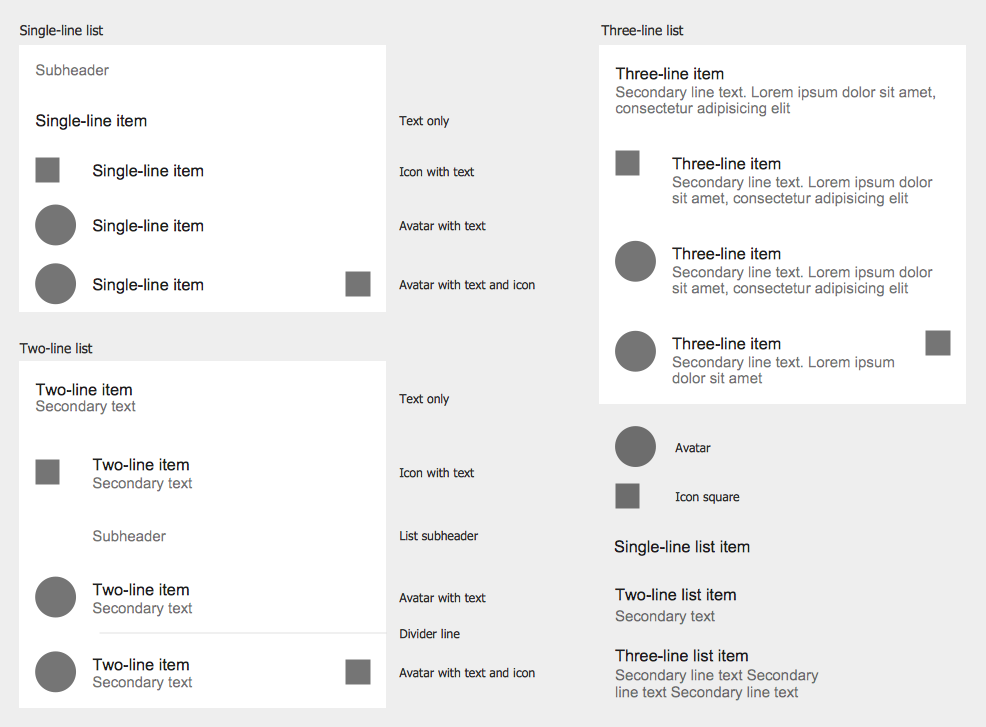The height and width of the screenshot is (727, 986).
Task: Click avatar of the third three-line item
Action: point(635,261)
